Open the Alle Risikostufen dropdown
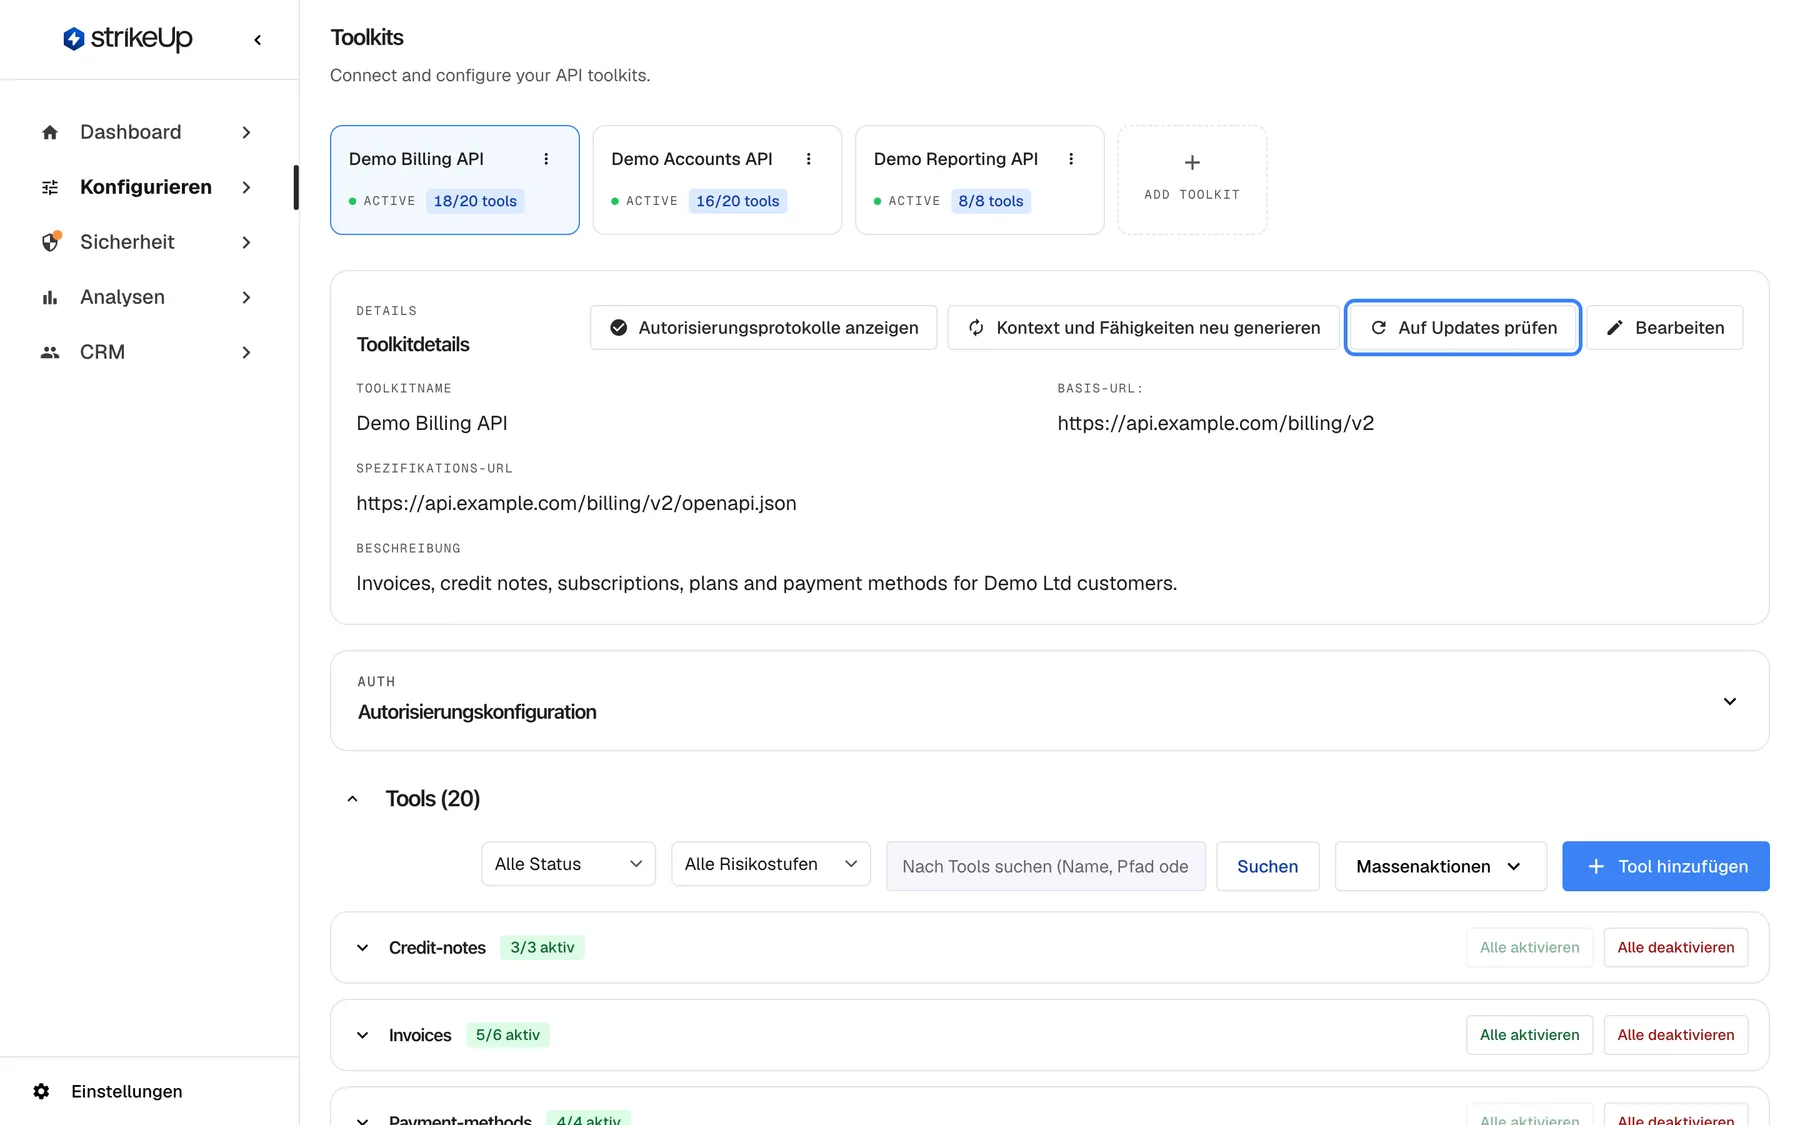 [x=771, y=864]
